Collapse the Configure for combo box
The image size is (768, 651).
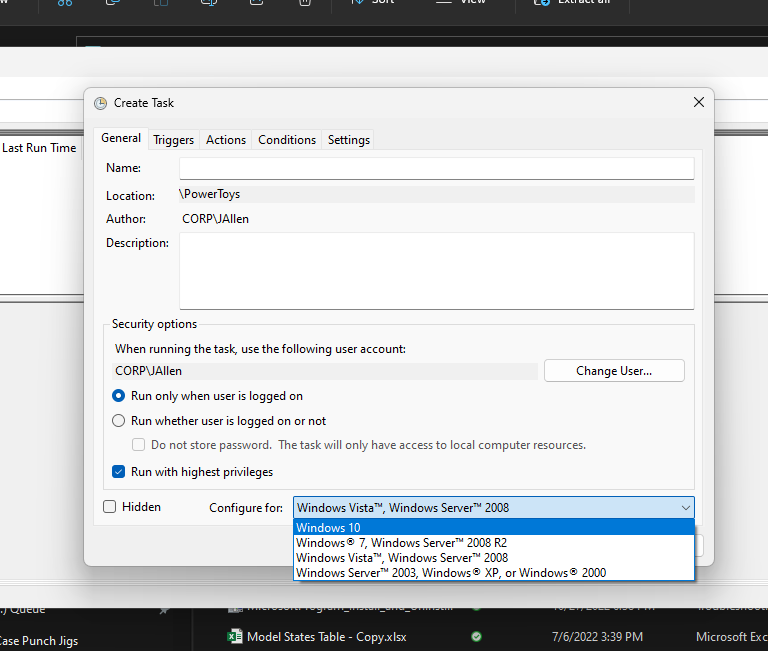685,508
